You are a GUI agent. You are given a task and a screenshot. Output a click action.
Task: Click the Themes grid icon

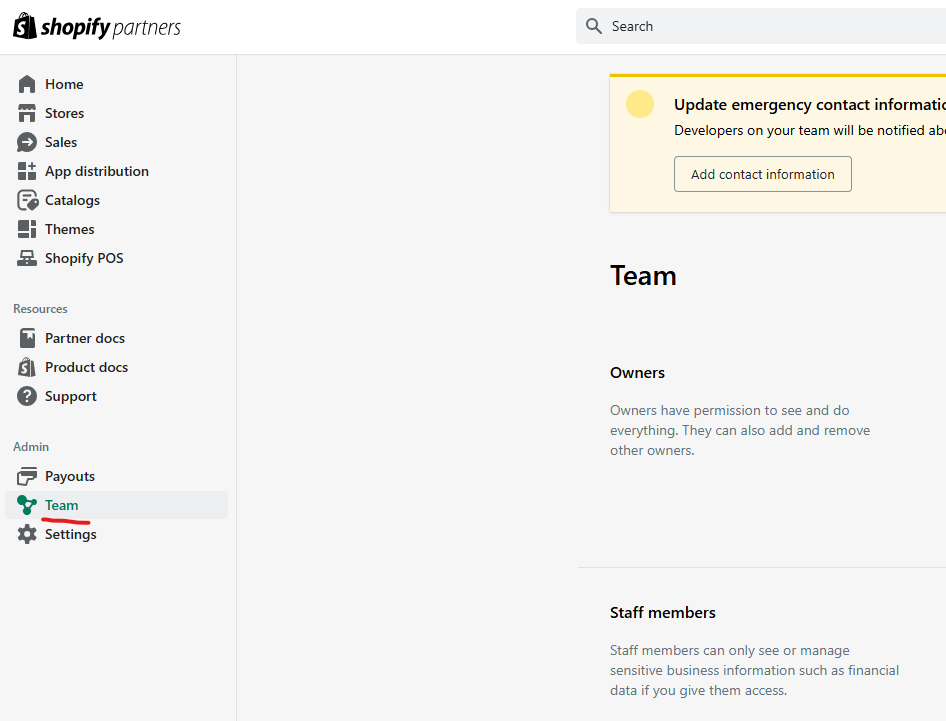click(27, 228)
